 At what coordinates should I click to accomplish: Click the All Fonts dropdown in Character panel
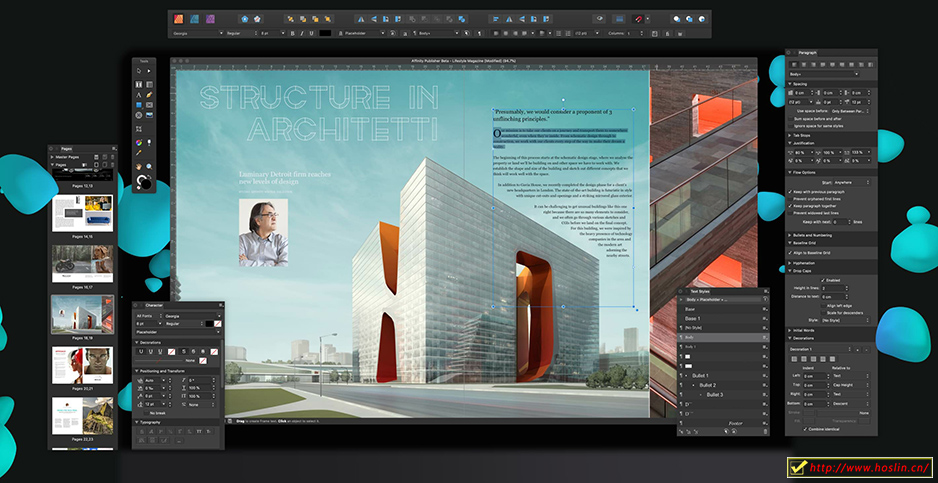(149, 315)
